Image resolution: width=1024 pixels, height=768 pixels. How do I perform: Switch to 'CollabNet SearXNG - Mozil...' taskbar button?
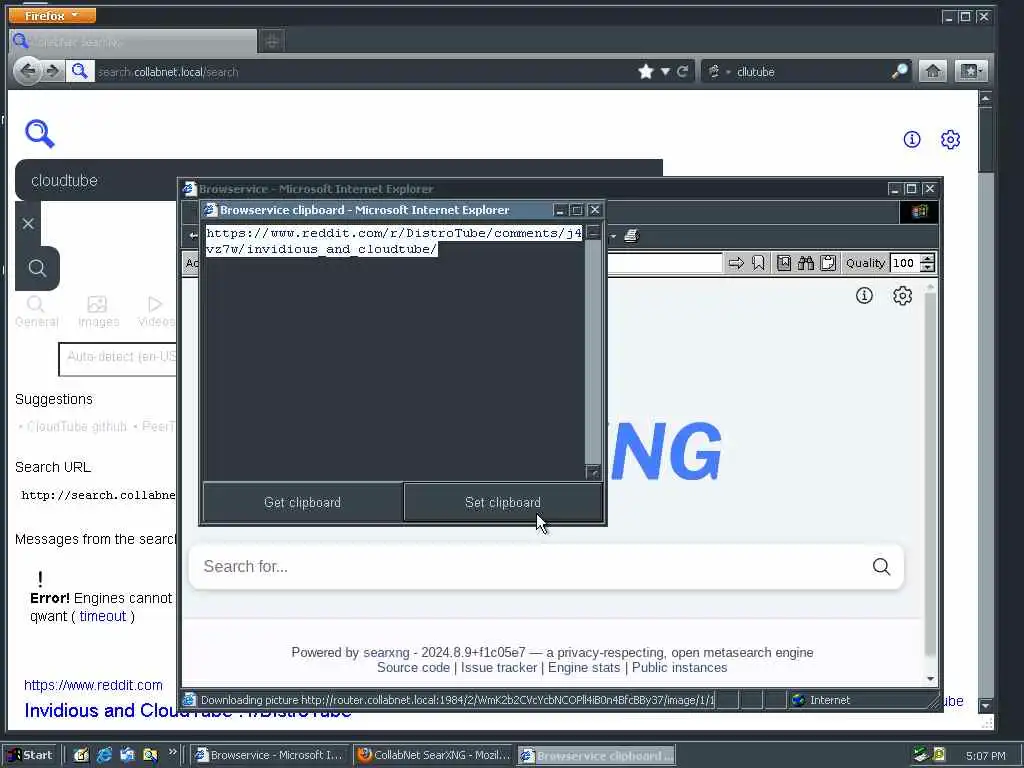pyautogui.click(x=434, y=755)
